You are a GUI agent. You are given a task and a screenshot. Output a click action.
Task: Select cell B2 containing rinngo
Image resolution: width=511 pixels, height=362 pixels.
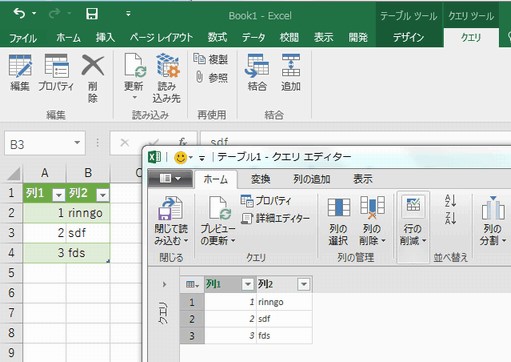[x=88, y=213]
